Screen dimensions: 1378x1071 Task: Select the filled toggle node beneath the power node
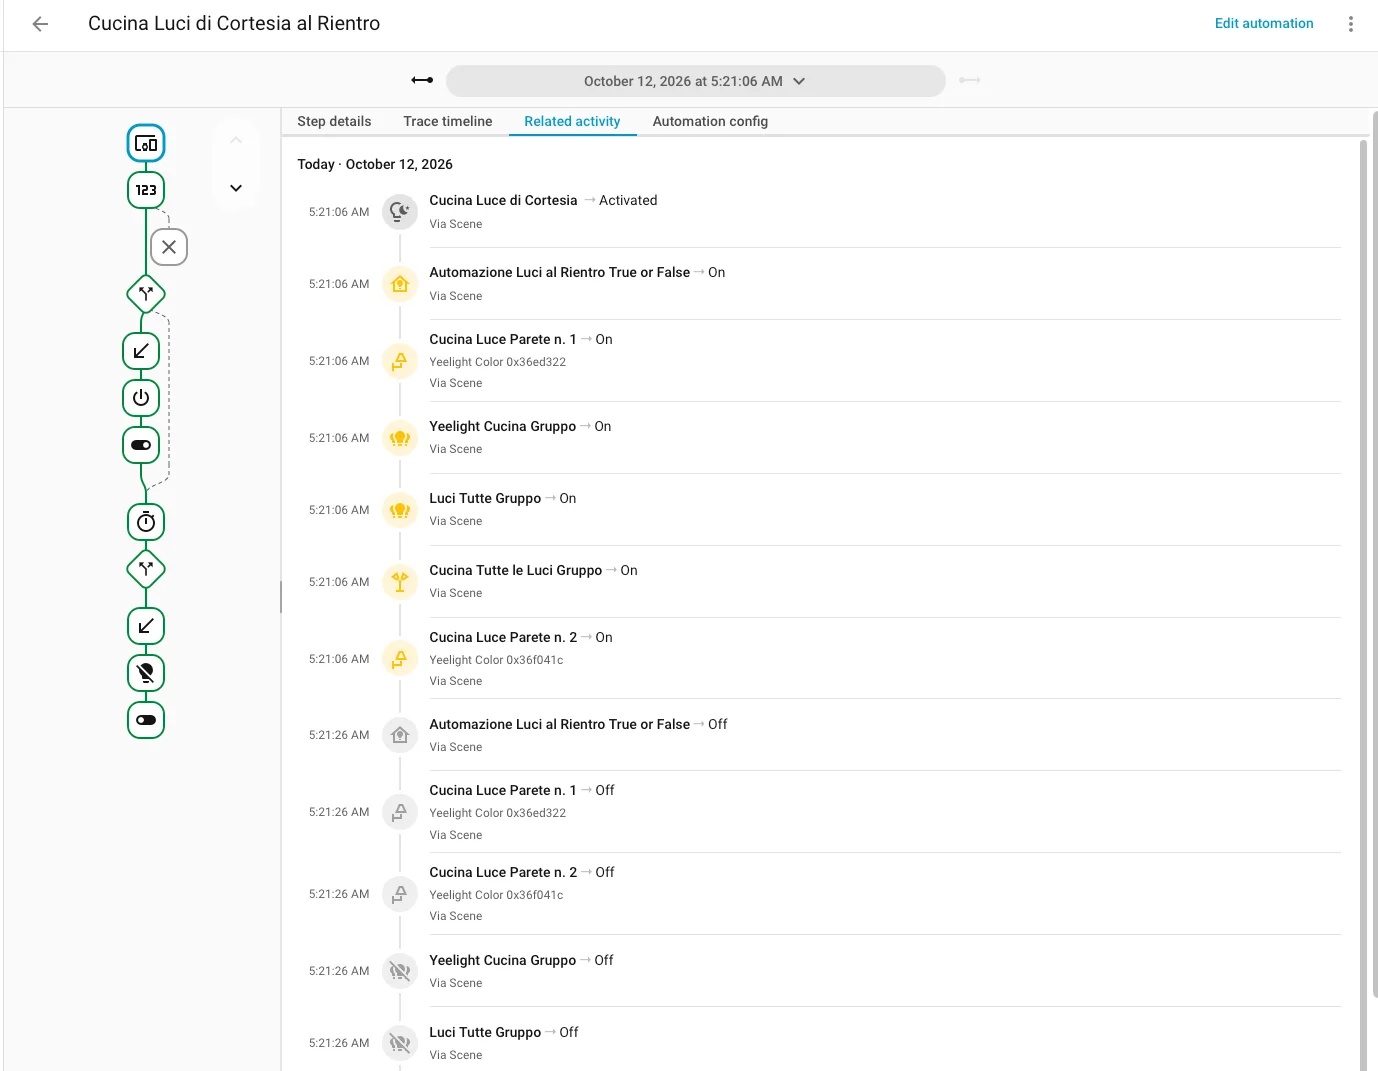pyautogui.click(x=141, y=445)
